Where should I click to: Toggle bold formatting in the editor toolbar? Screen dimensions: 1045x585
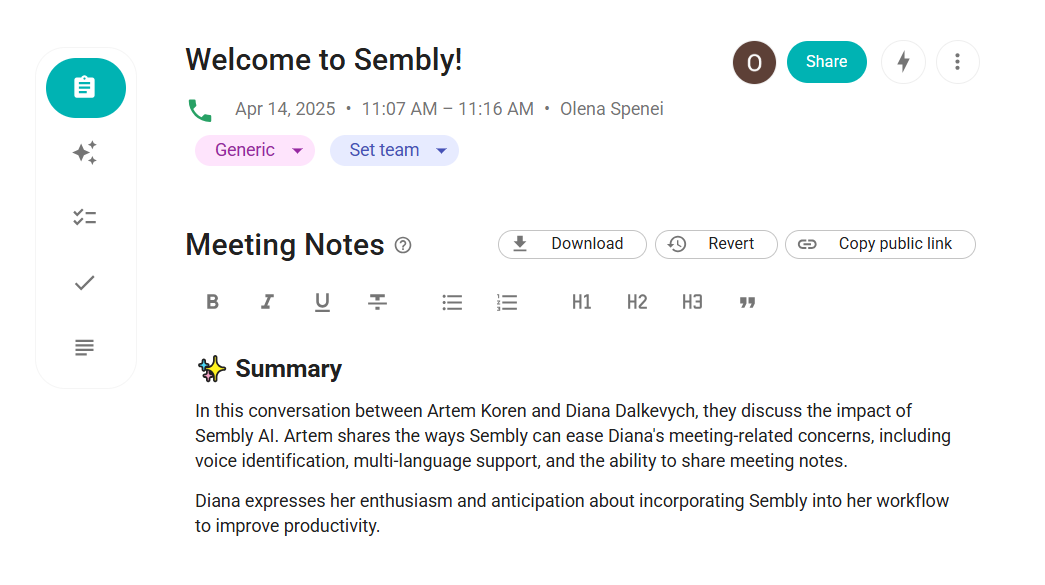pyautogui.click(x=212, y=302)
